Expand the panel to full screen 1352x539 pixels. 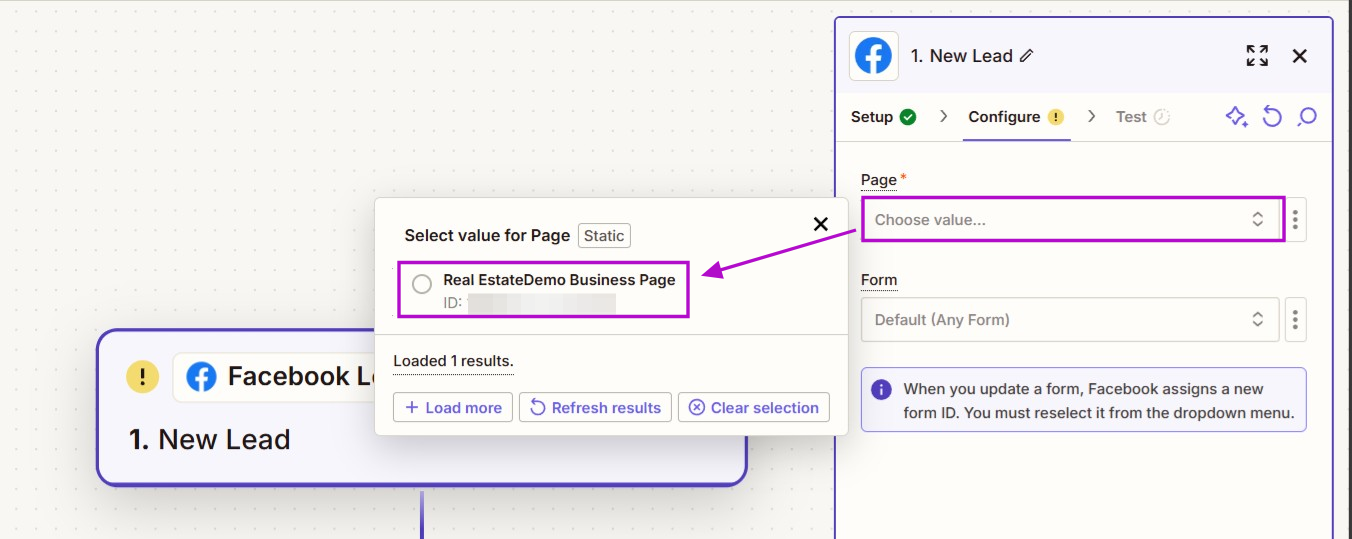(x=1257, y=56)
